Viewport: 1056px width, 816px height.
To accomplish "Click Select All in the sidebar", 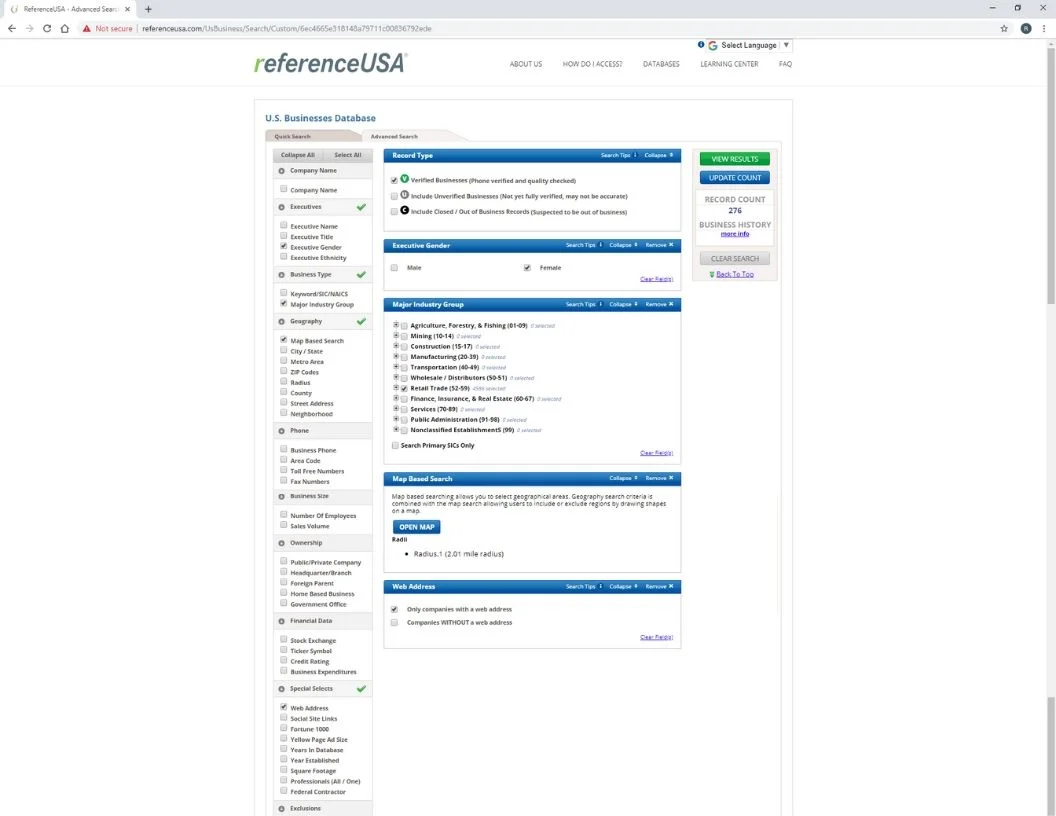I will (348, 155).
